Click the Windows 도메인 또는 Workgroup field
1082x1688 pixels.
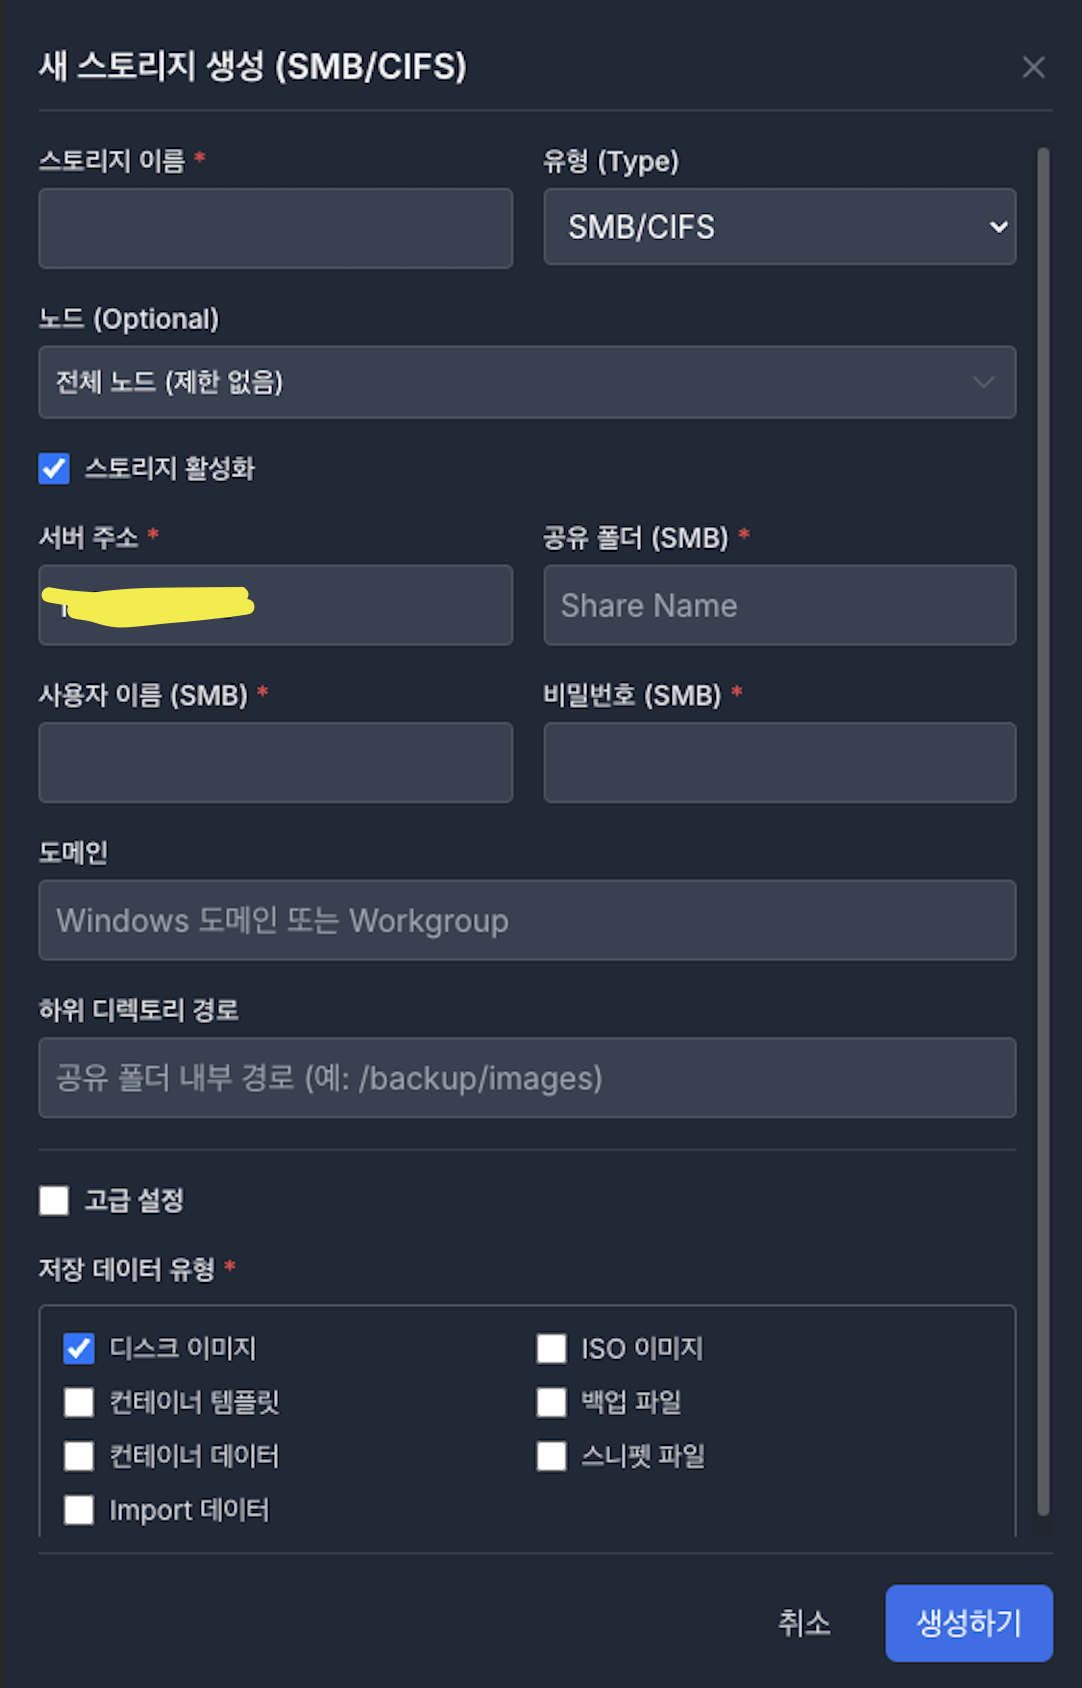coord(527,920)
